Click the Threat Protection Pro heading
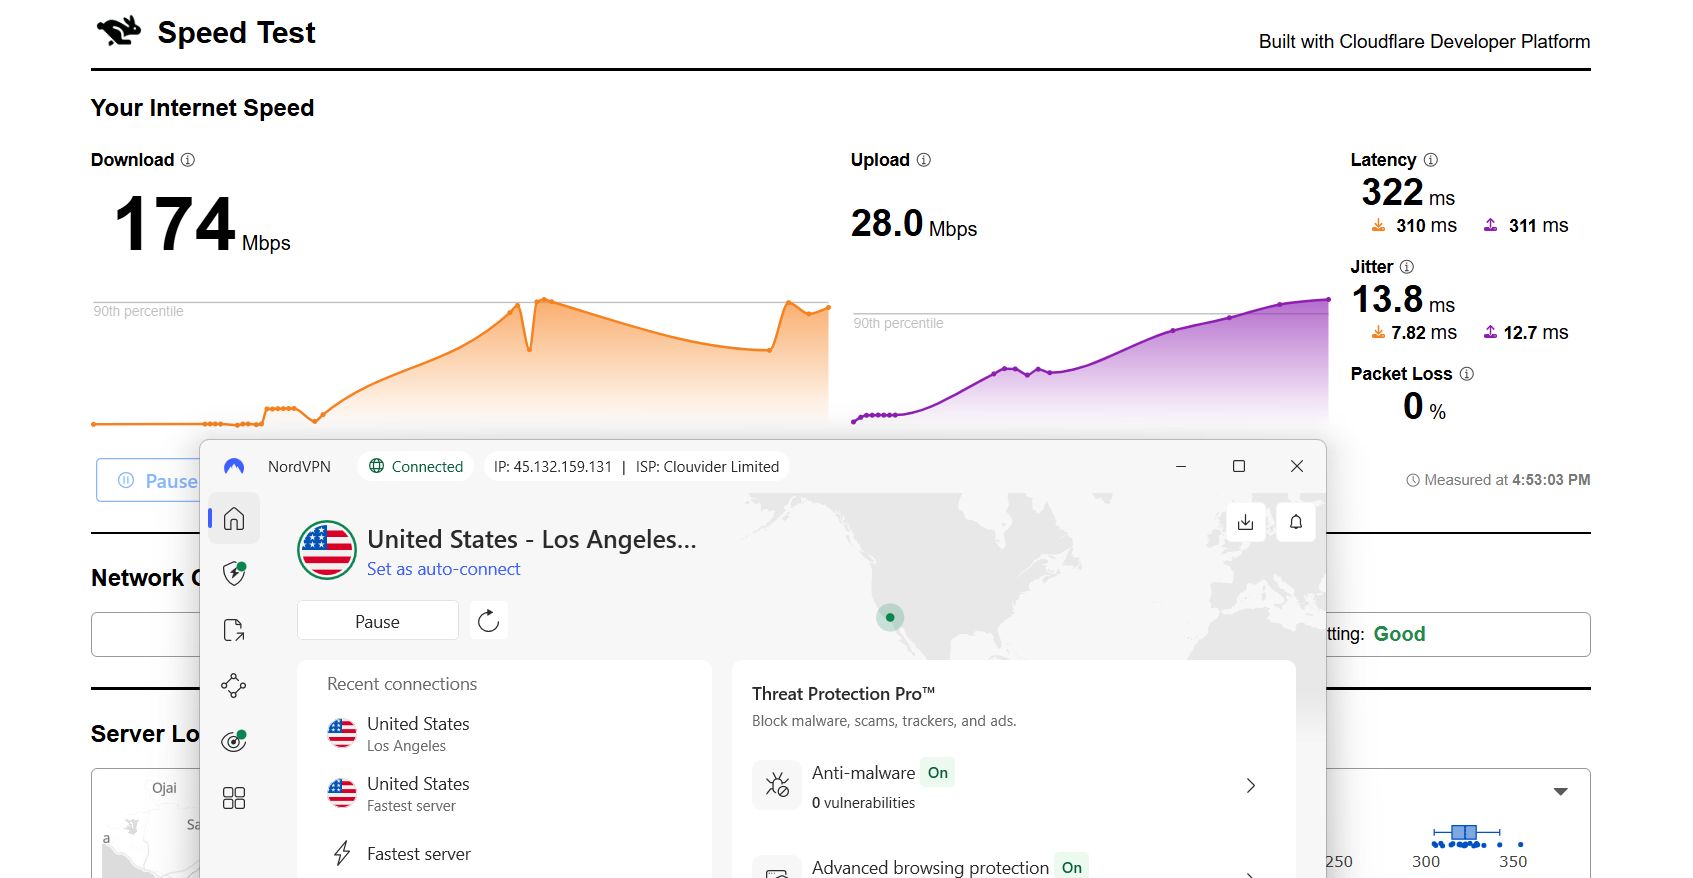Screen dimensions: 1693x878 pos(843,694)
